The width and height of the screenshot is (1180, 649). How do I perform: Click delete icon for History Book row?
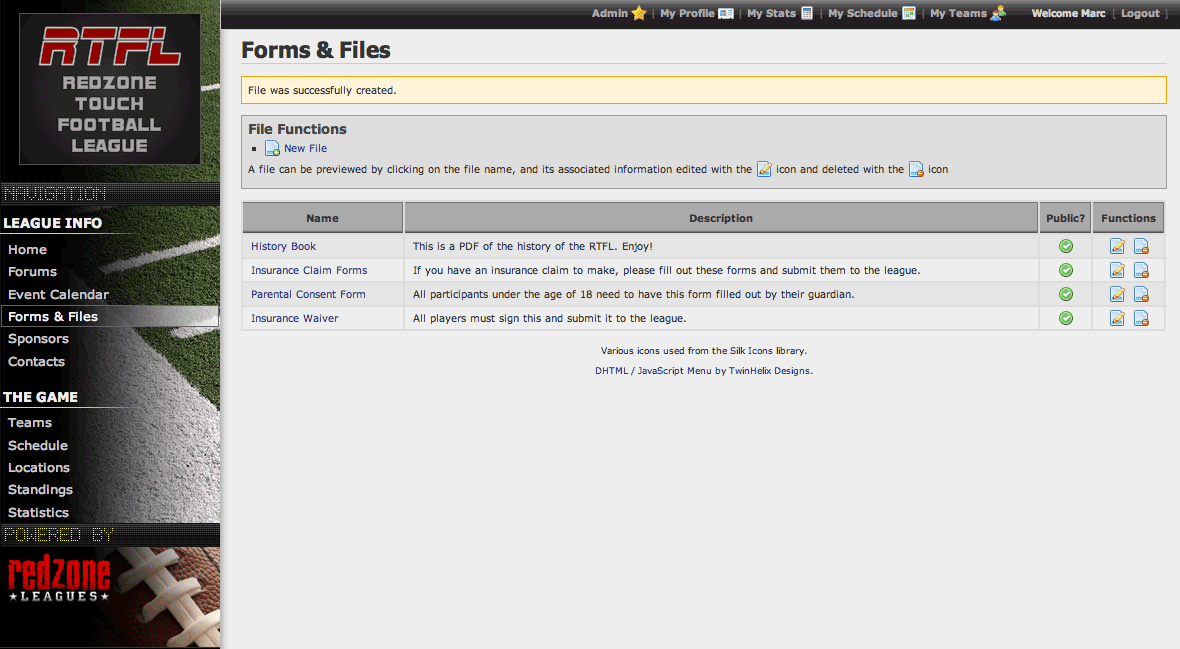click(x=1141, y=246)
